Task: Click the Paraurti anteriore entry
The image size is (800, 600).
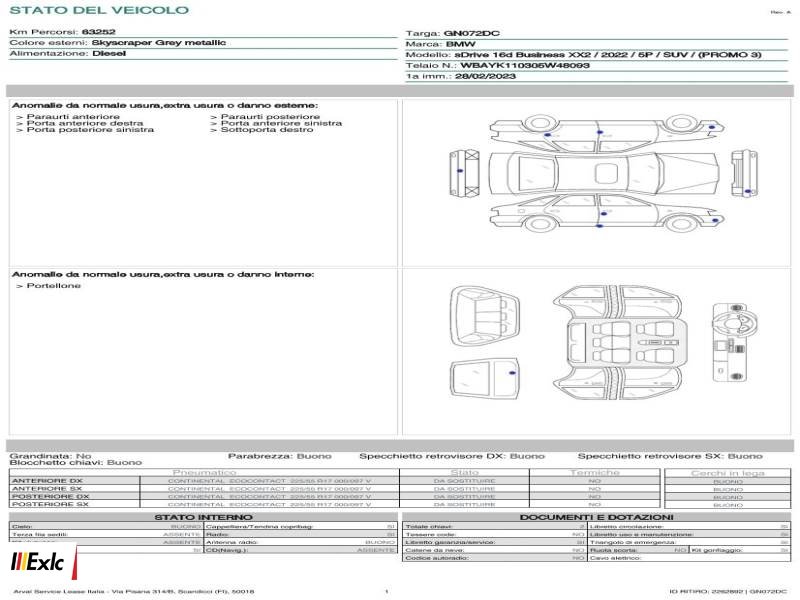Action: click(68, 117)
